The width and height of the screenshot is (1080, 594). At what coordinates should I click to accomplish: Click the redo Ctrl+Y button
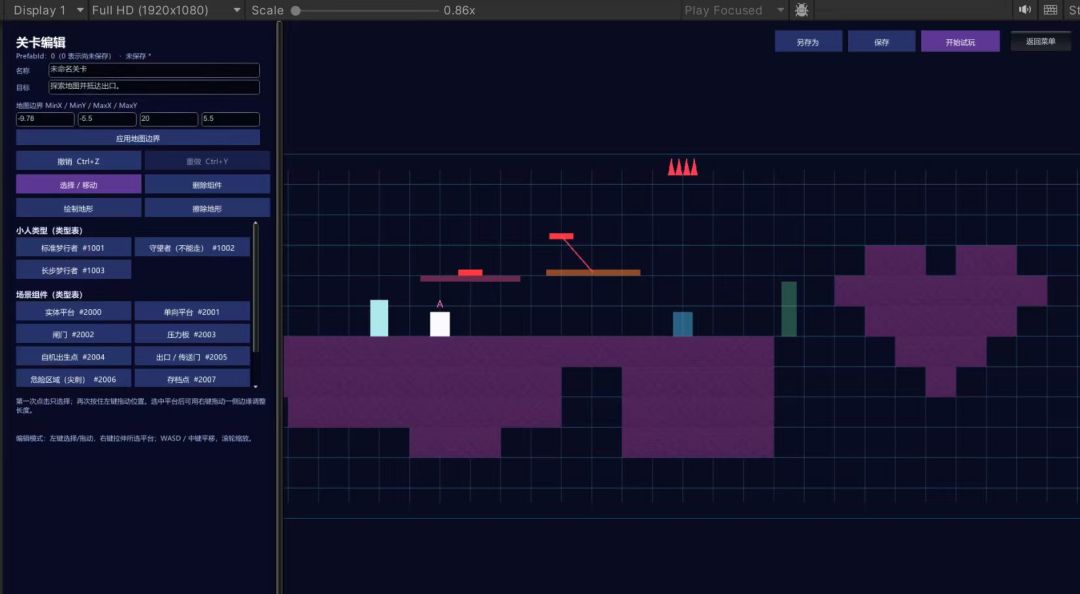207,161
